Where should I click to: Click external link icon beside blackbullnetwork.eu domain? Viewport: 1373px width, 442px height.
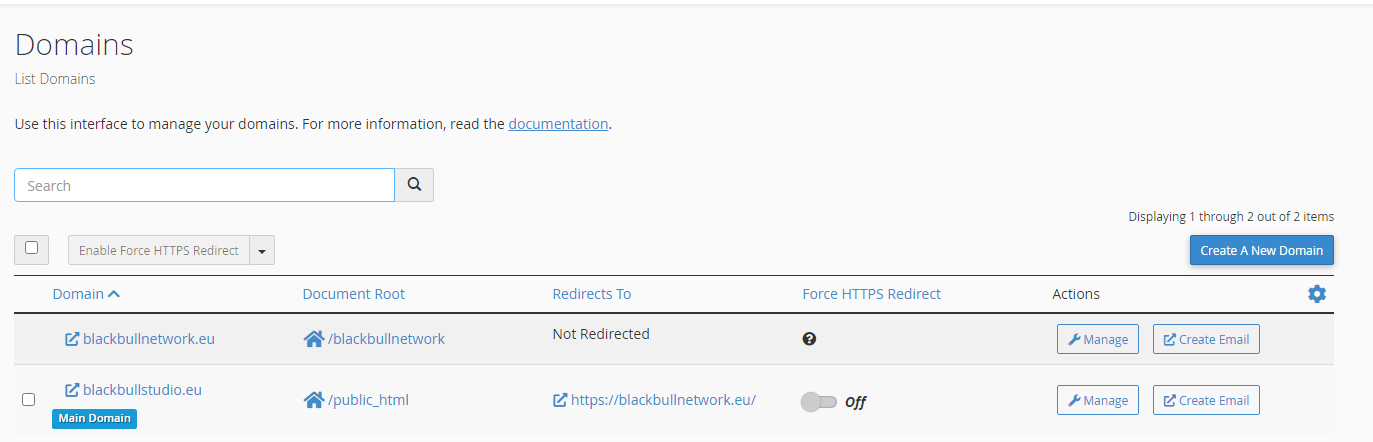tap(72, 339)
